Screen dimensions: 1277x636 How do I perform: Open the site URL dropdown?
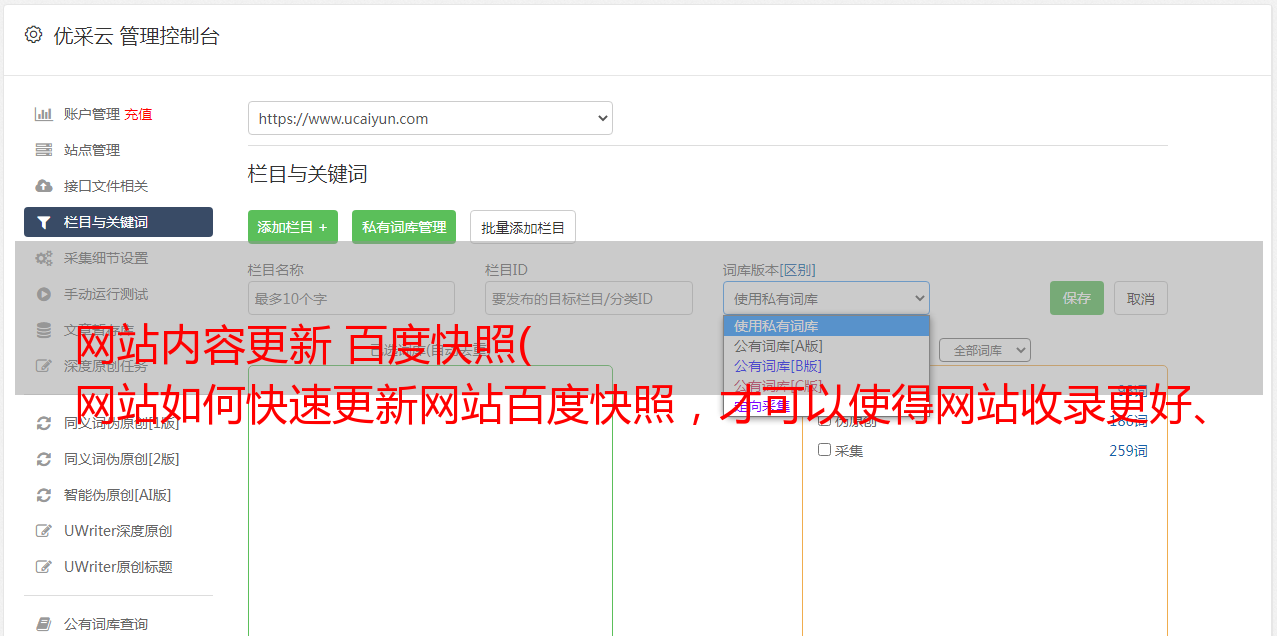(x=430, y=118)
